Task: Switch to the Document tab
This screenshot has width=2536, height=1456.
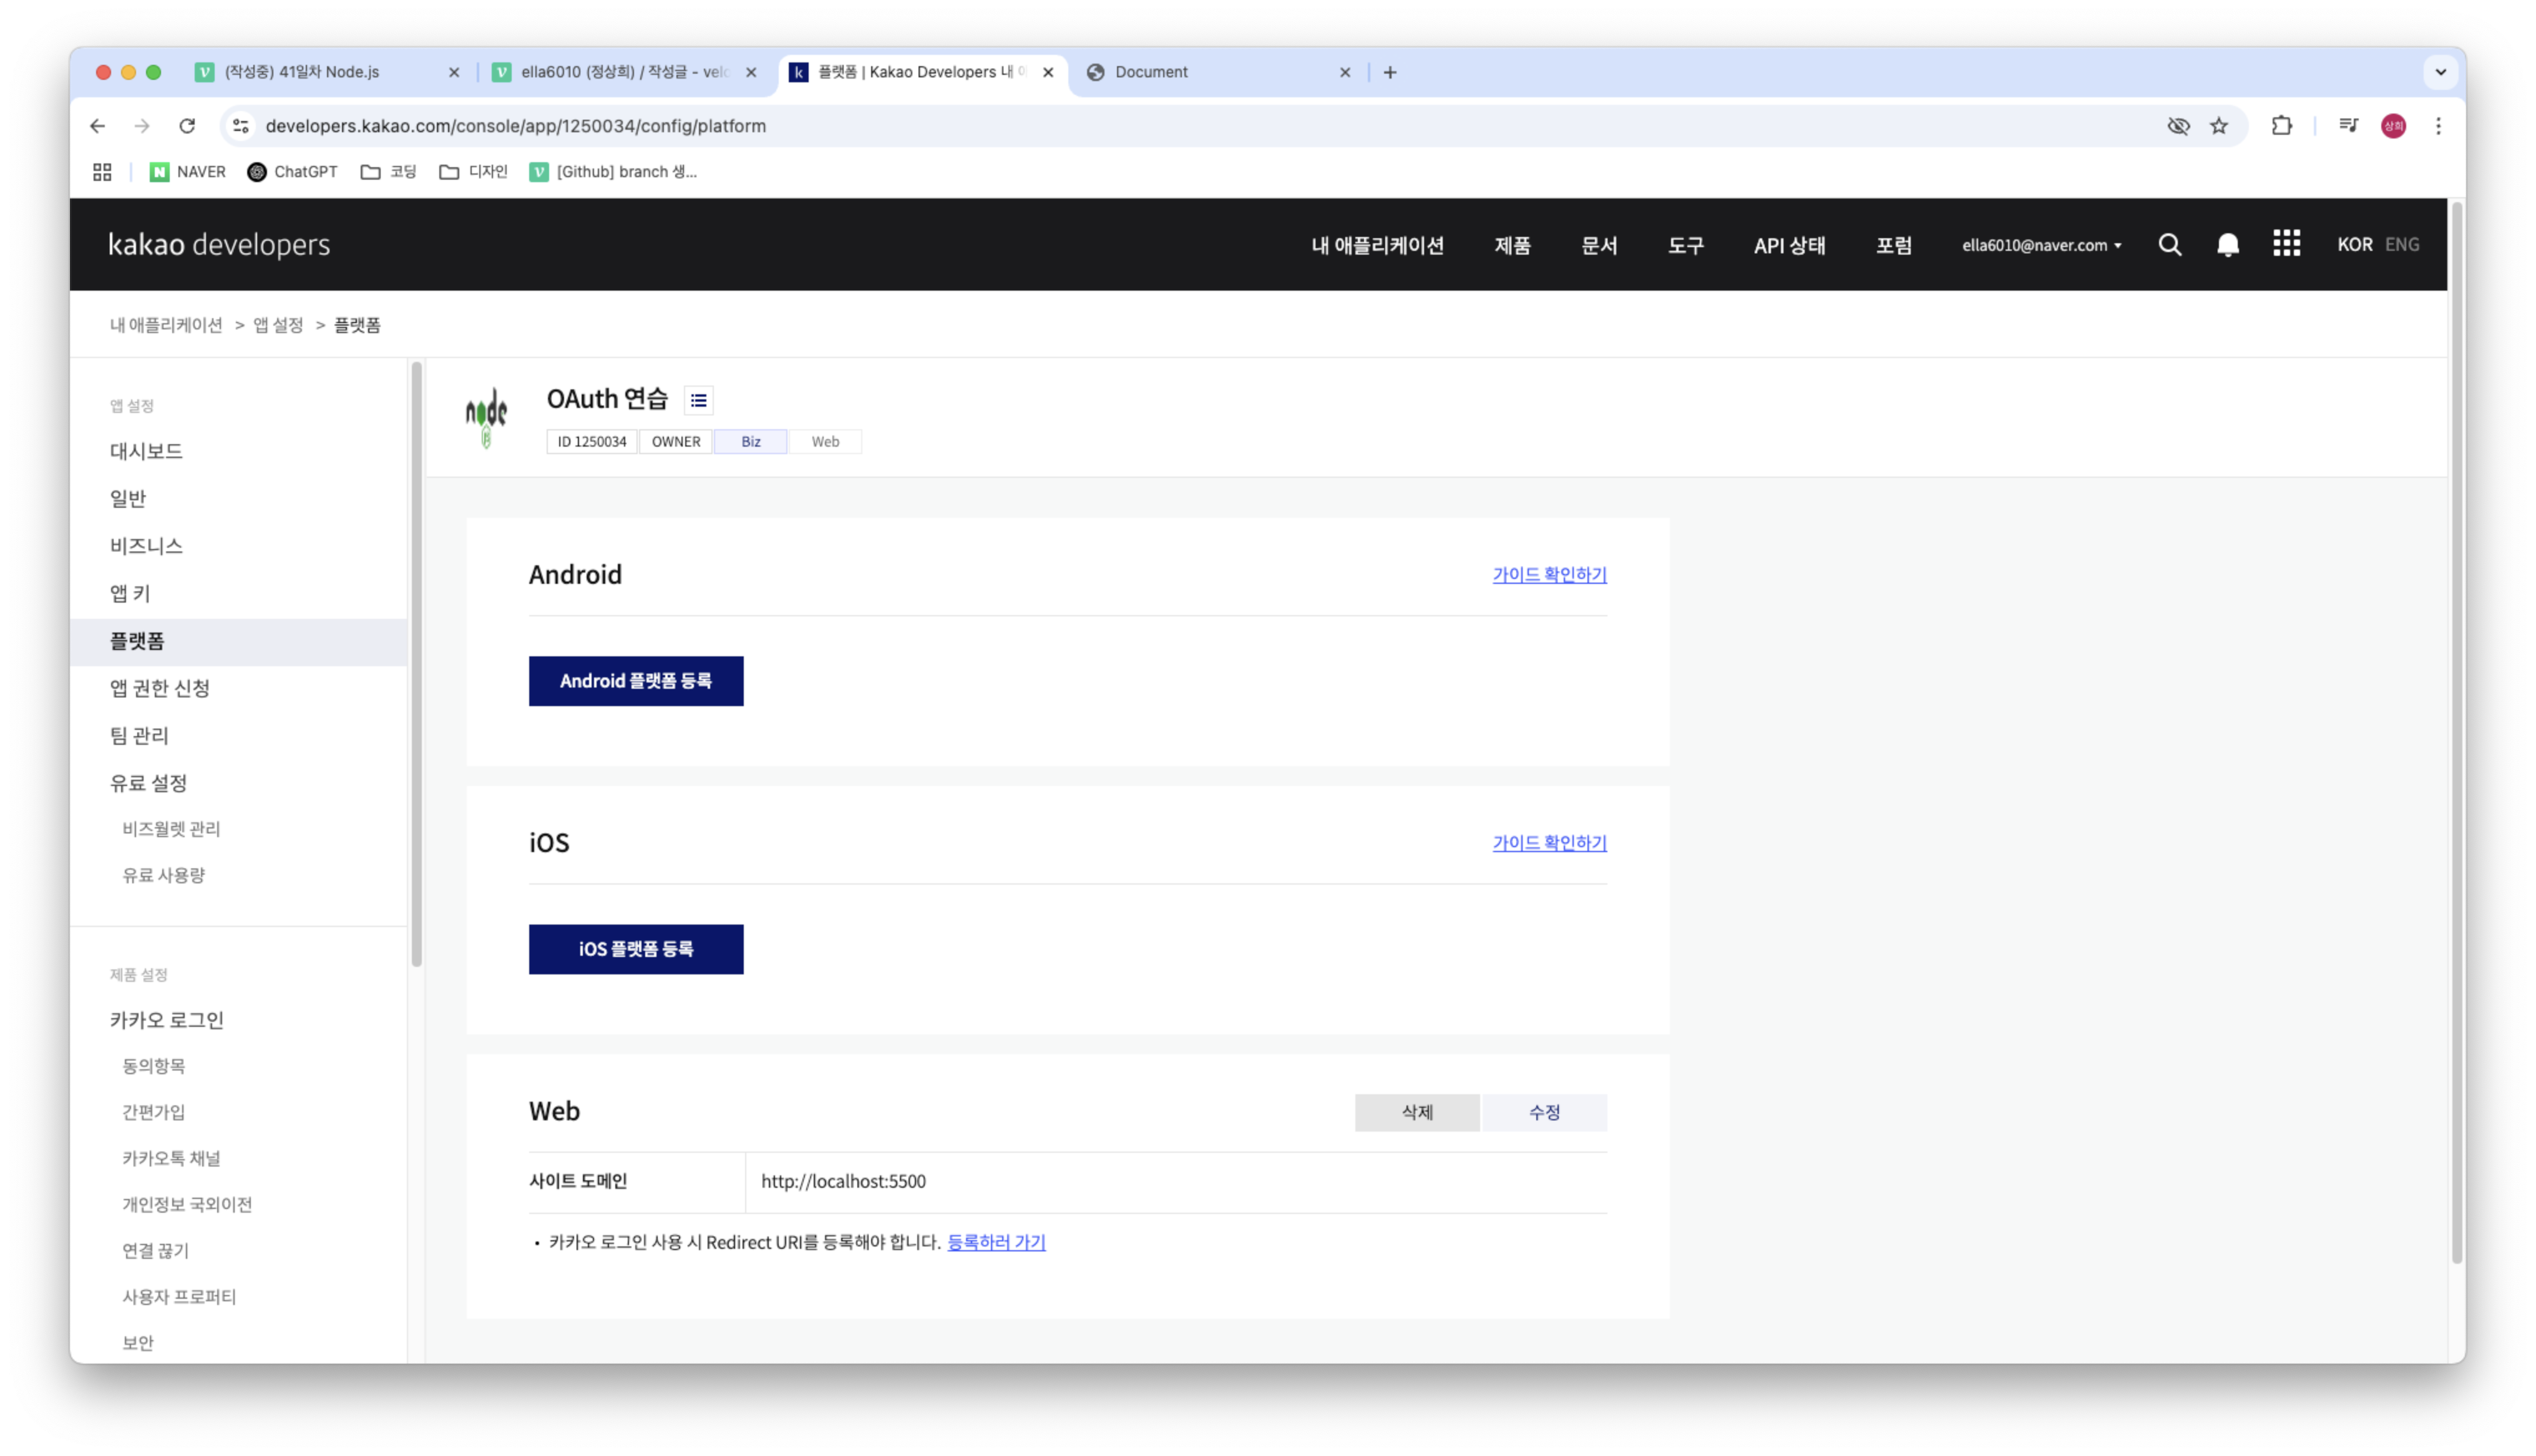Action: point(1220,72)
